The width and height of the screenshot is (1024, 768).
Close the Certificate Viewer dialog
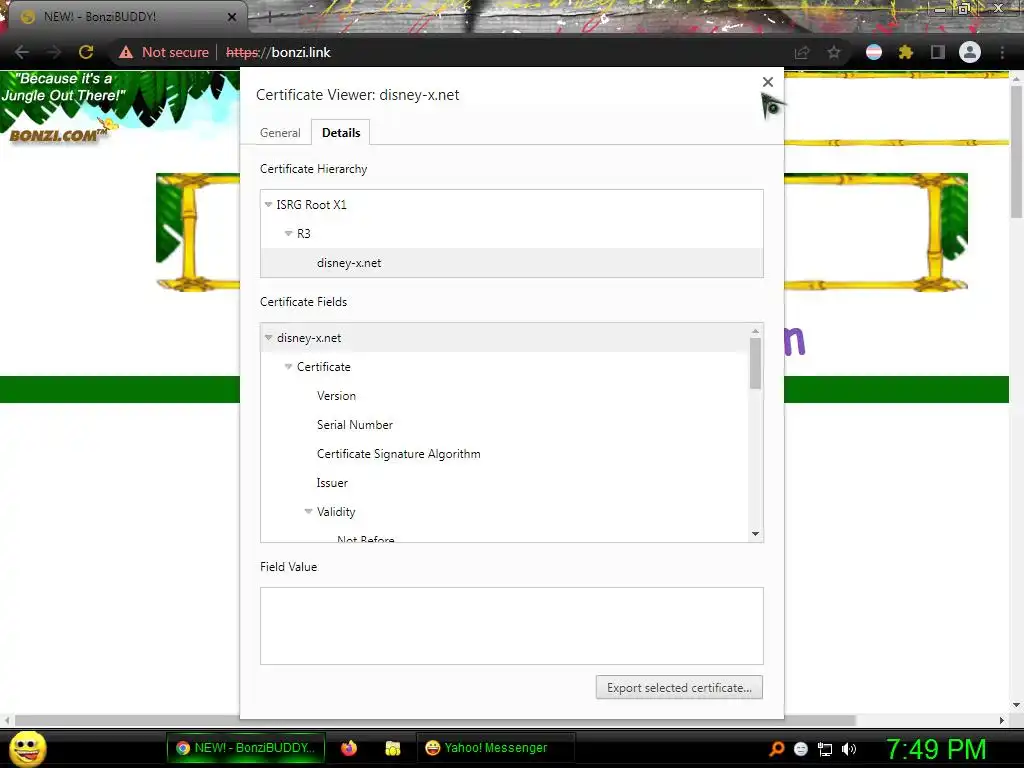click(x=768, y=82)
